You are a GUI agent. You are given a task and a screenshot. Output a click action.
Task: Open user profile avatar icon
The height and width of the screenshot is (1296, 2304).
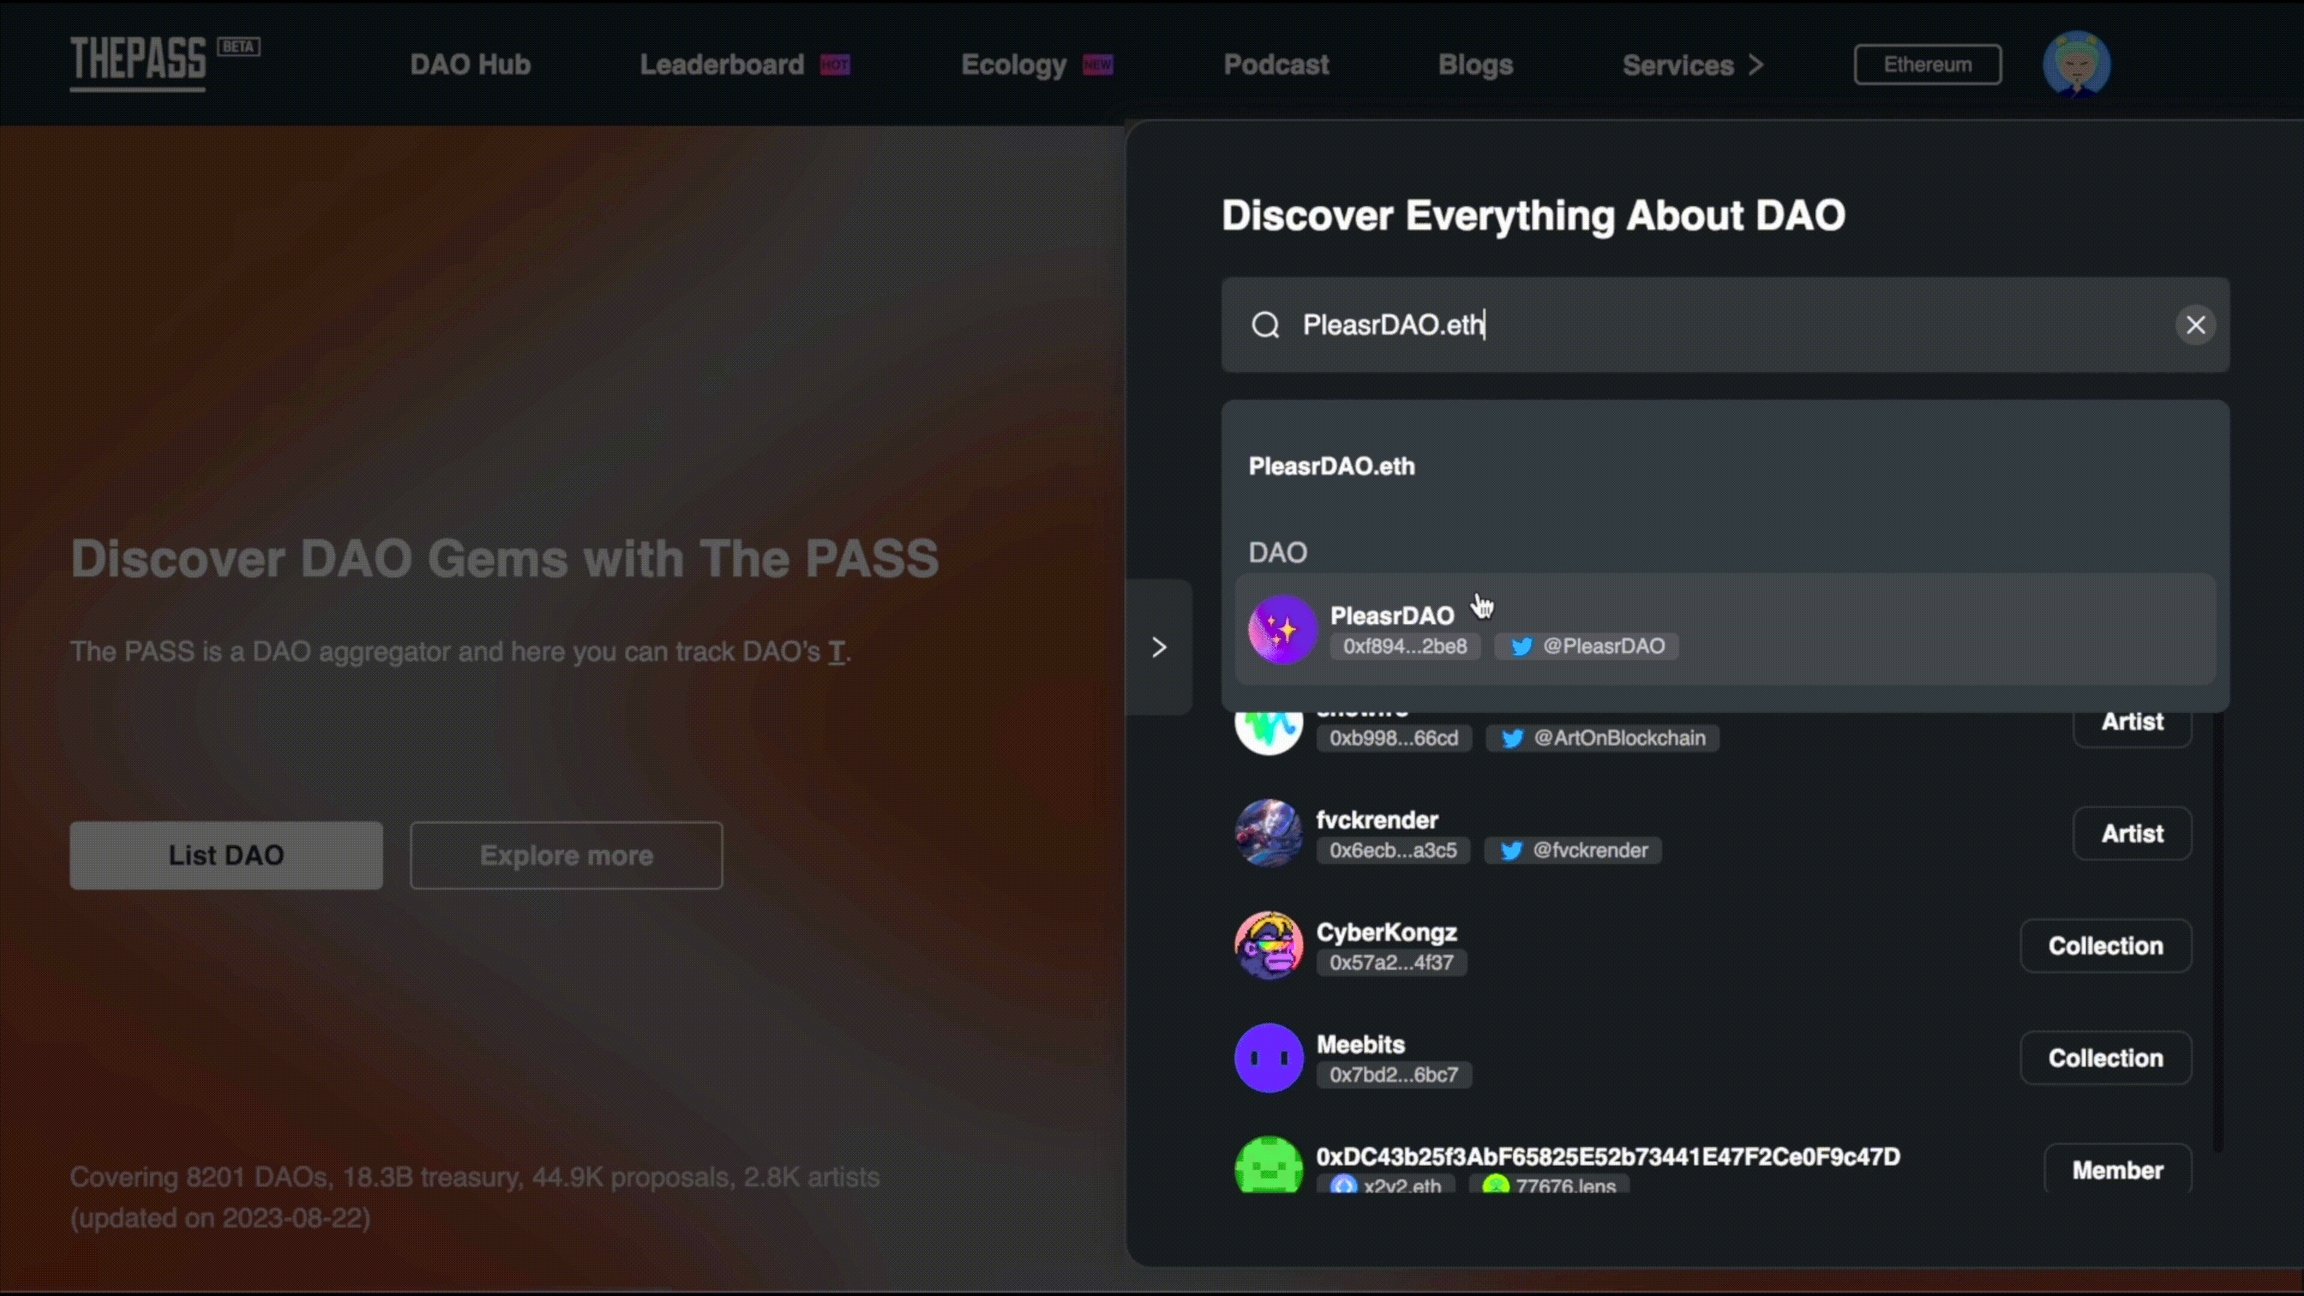(2076, 64)
